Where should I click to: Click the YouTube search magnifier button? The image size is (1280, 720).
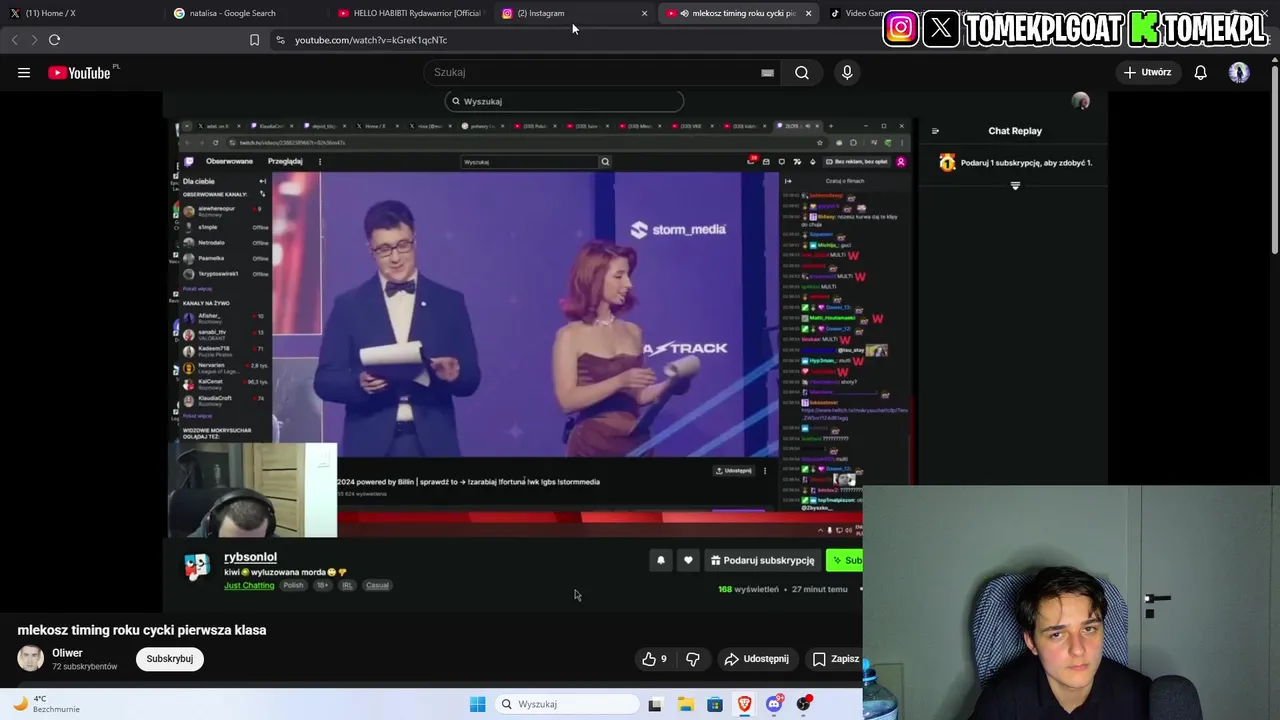coord(802,72)
